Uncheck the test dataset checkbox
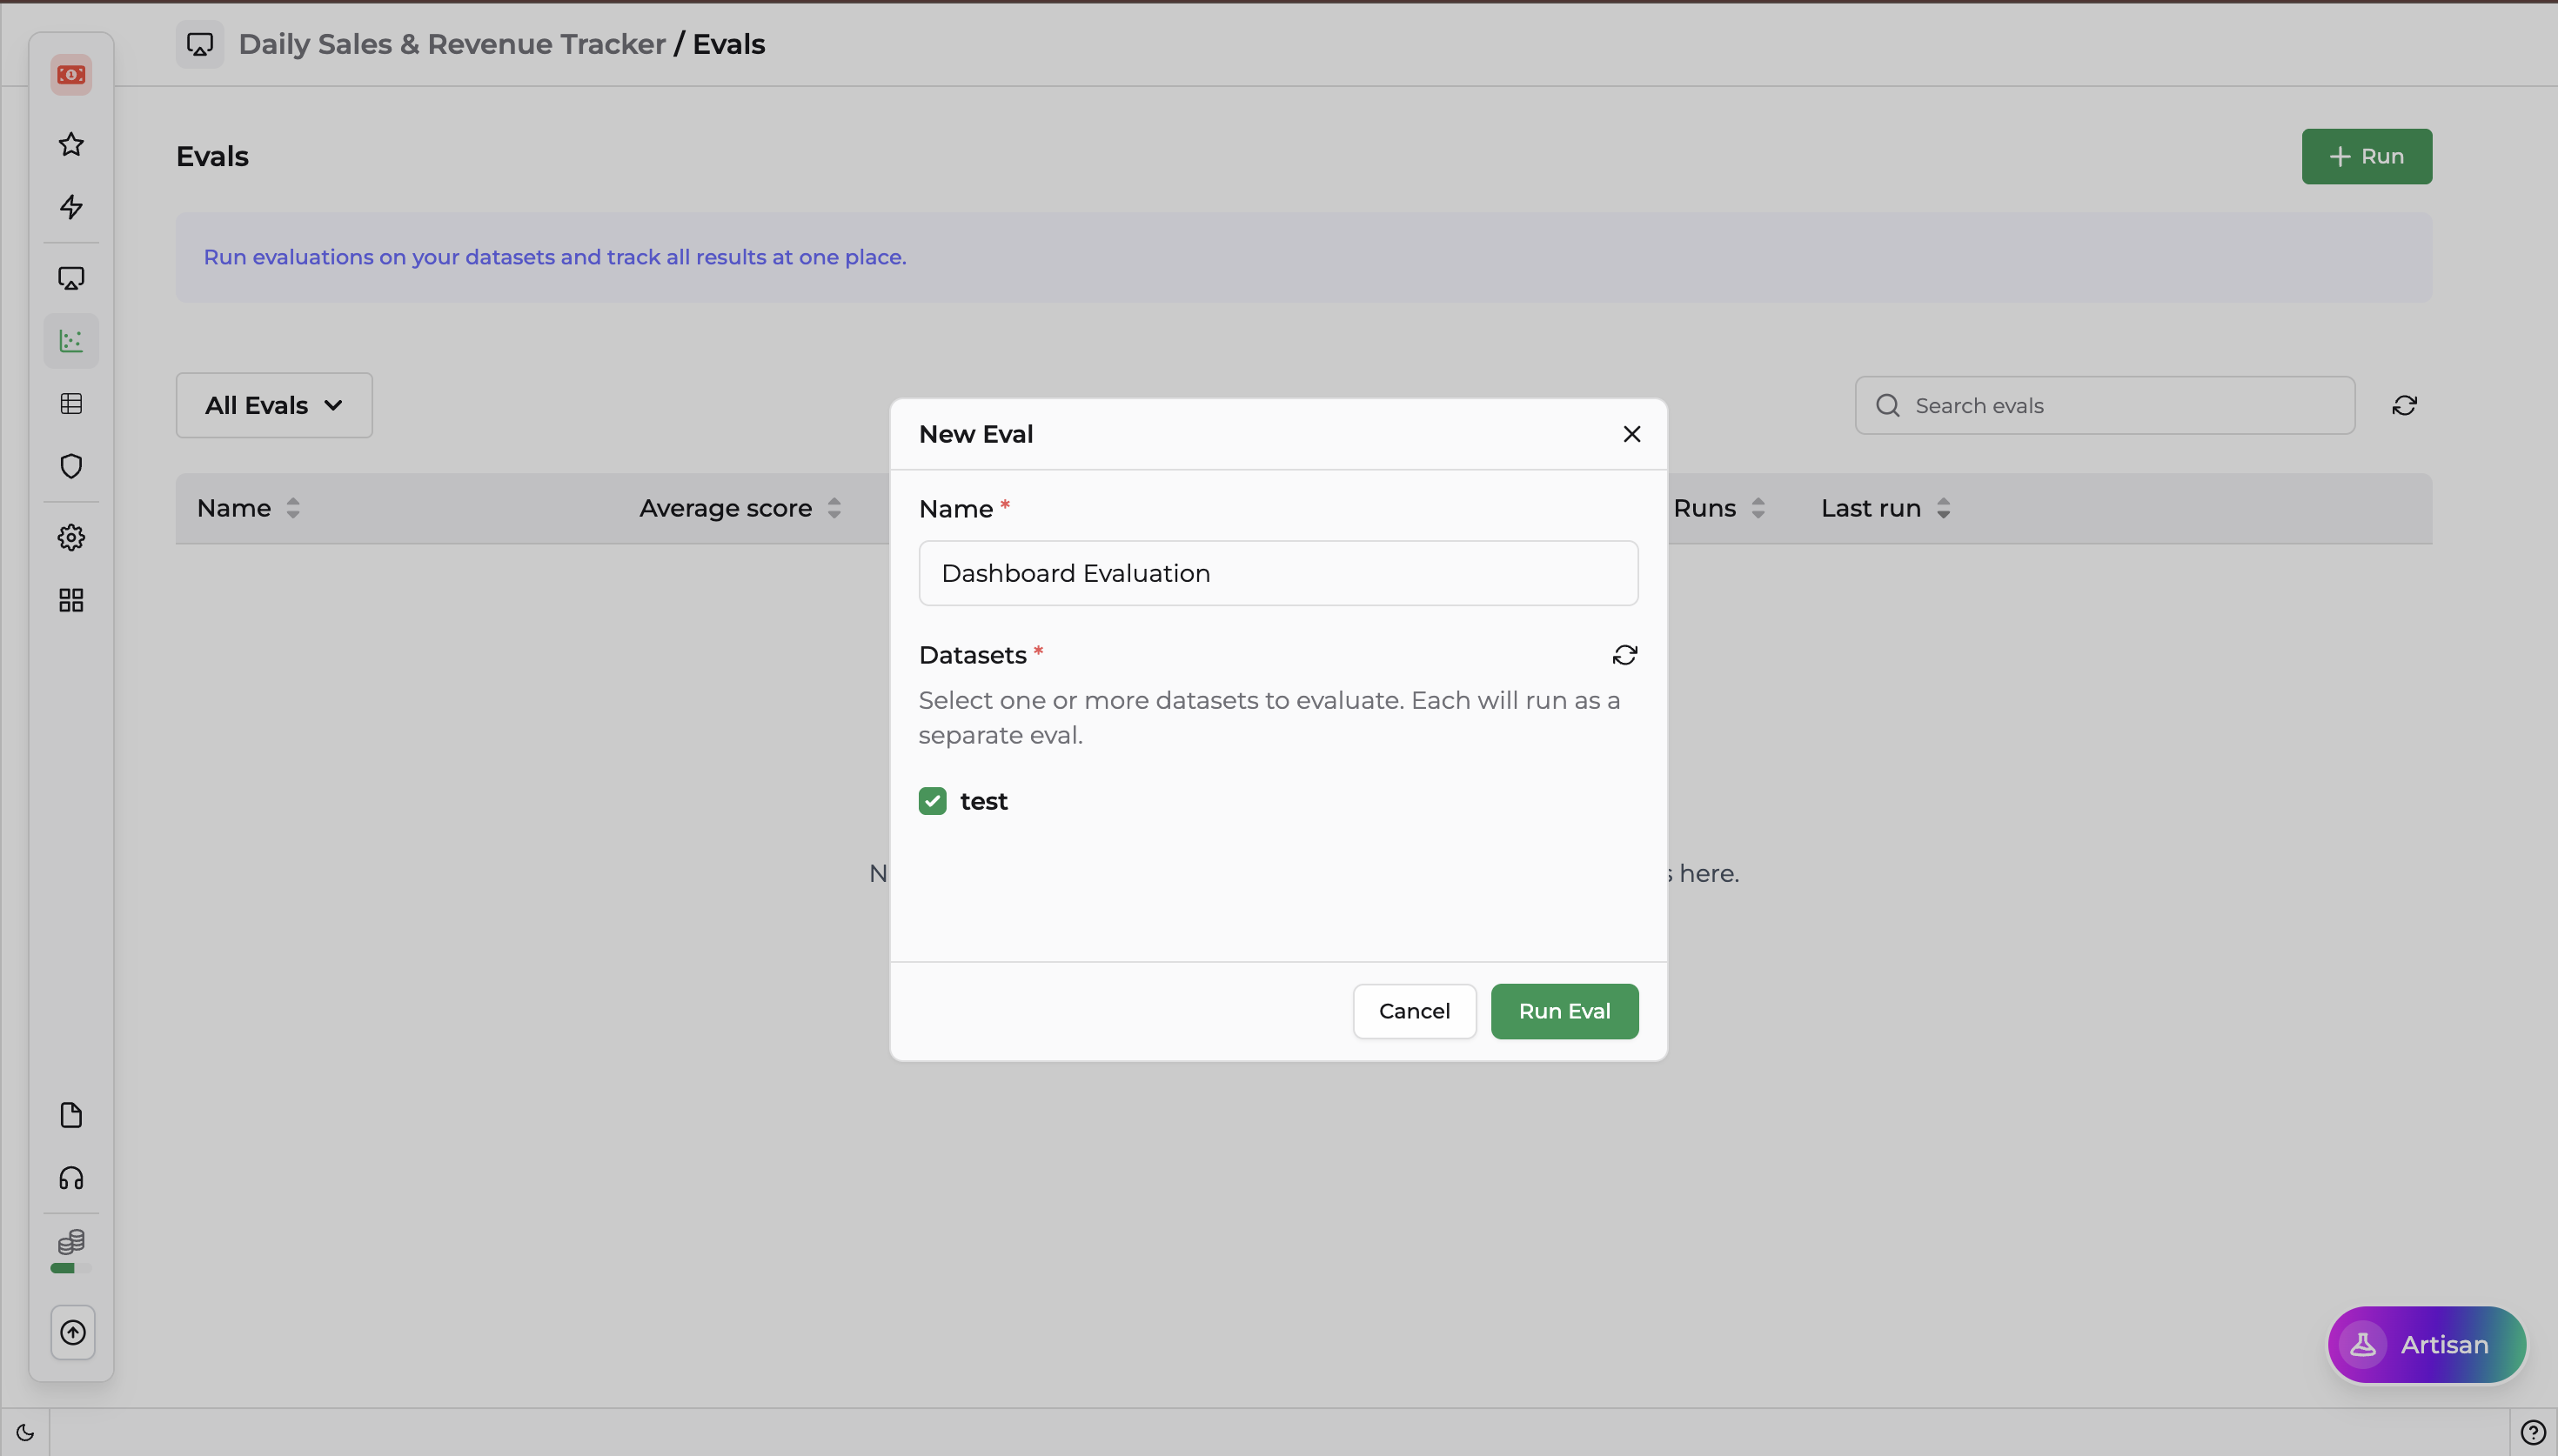The width and height of the screenshot is (2558, 1456). [932, 801]
